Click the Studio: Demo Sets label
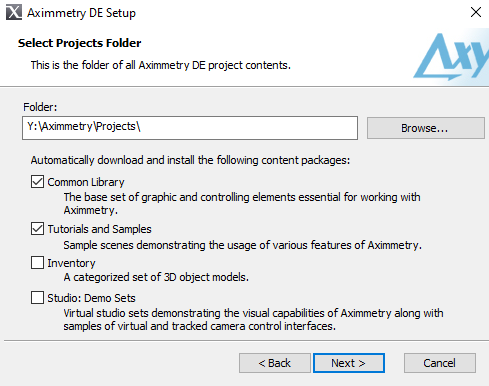This screenshot has height=386, width=489. (x=91, y=298)
